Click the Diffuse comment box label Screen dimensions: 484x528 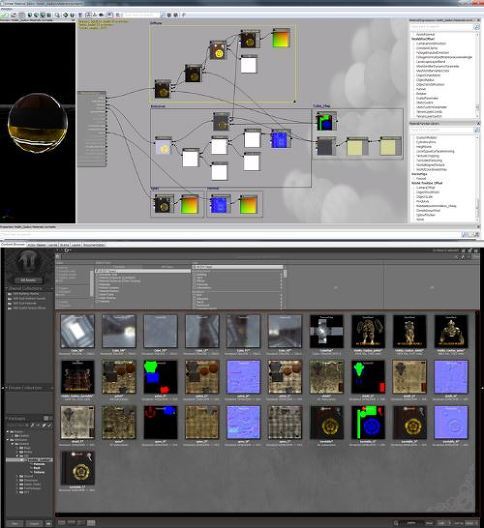[156, 23]
